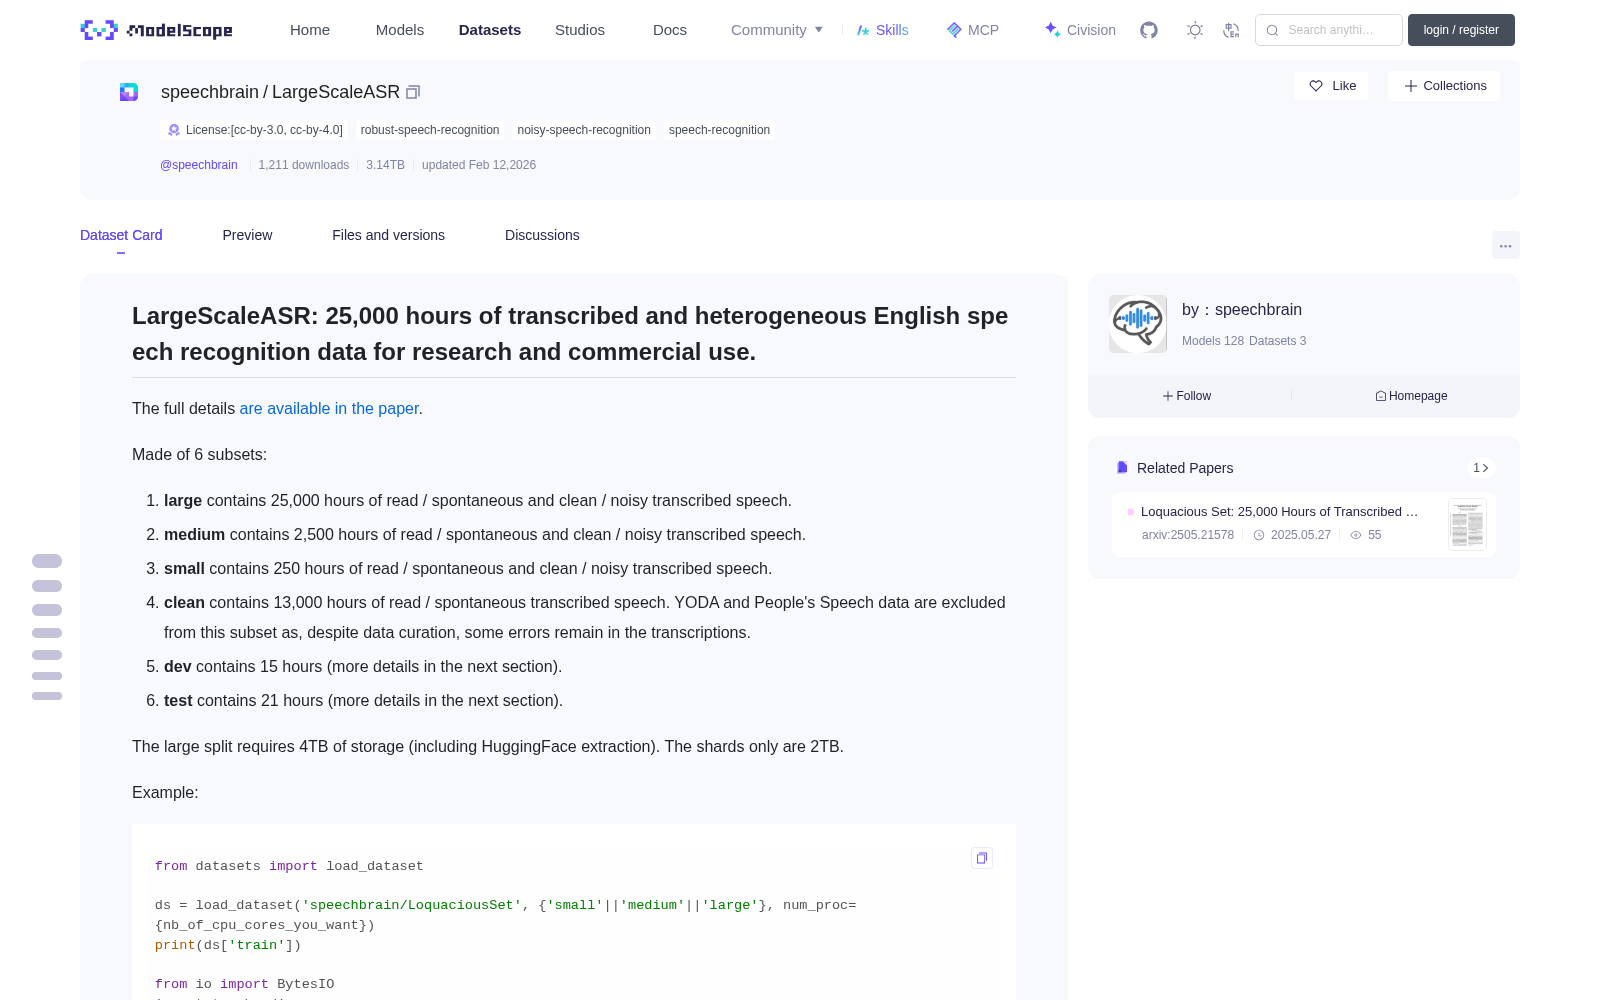The width and height of the screenshot is (1600, 1000).
Task: Open the Docs page
Action: tap(670, 30)
